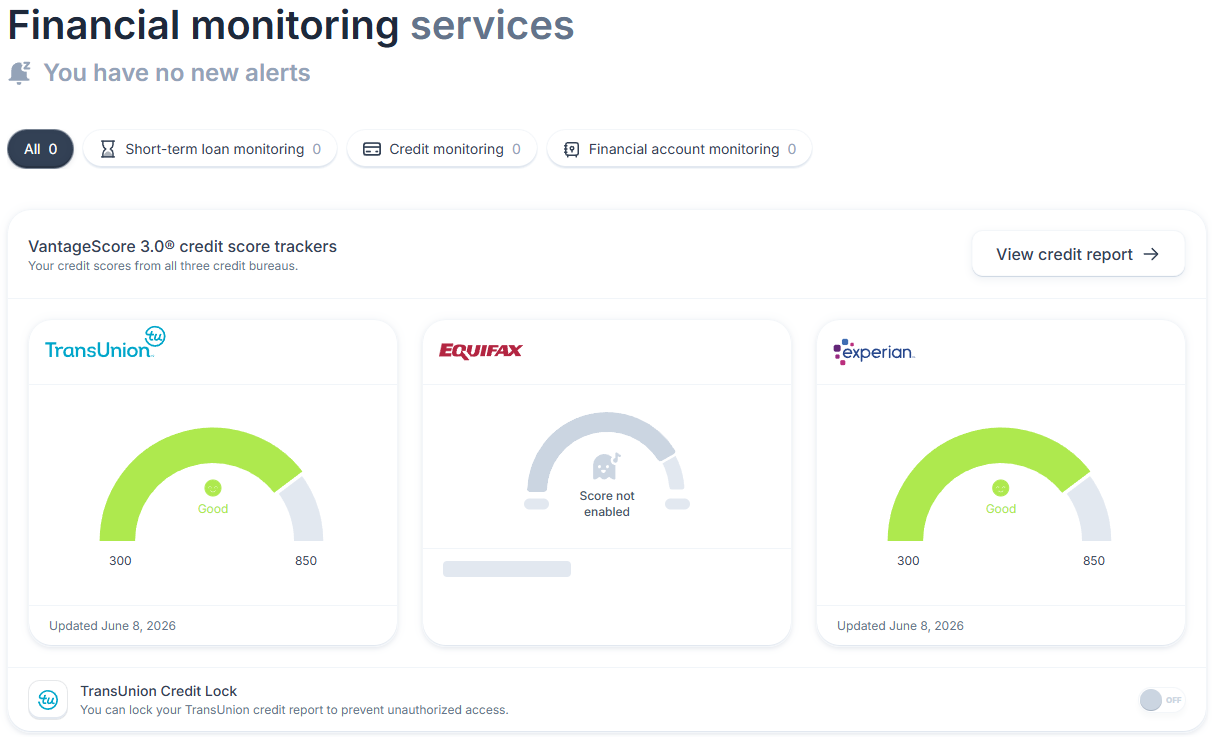
Task: Click 'Good' label on Experian card
Action: tap(1001, 509)
